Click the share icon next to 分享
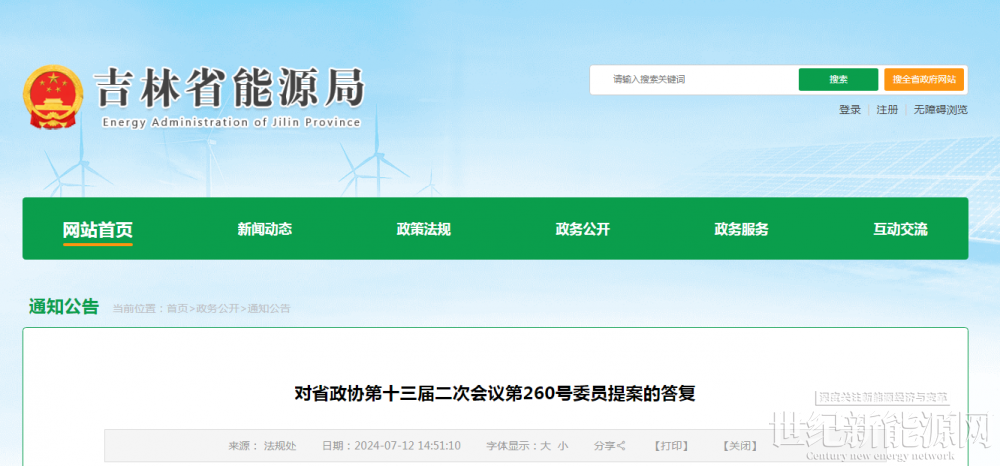This screenshot has height=466, width=1000. pos(622,446)
